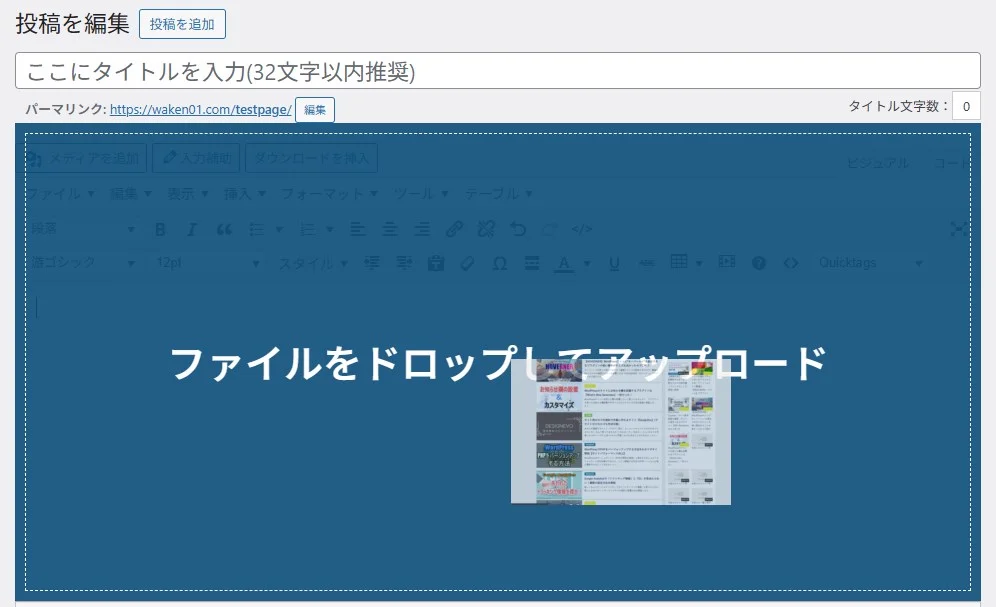Apply bulleted list formatting
Screen dimensions: 996x607
tap(257, 229)
